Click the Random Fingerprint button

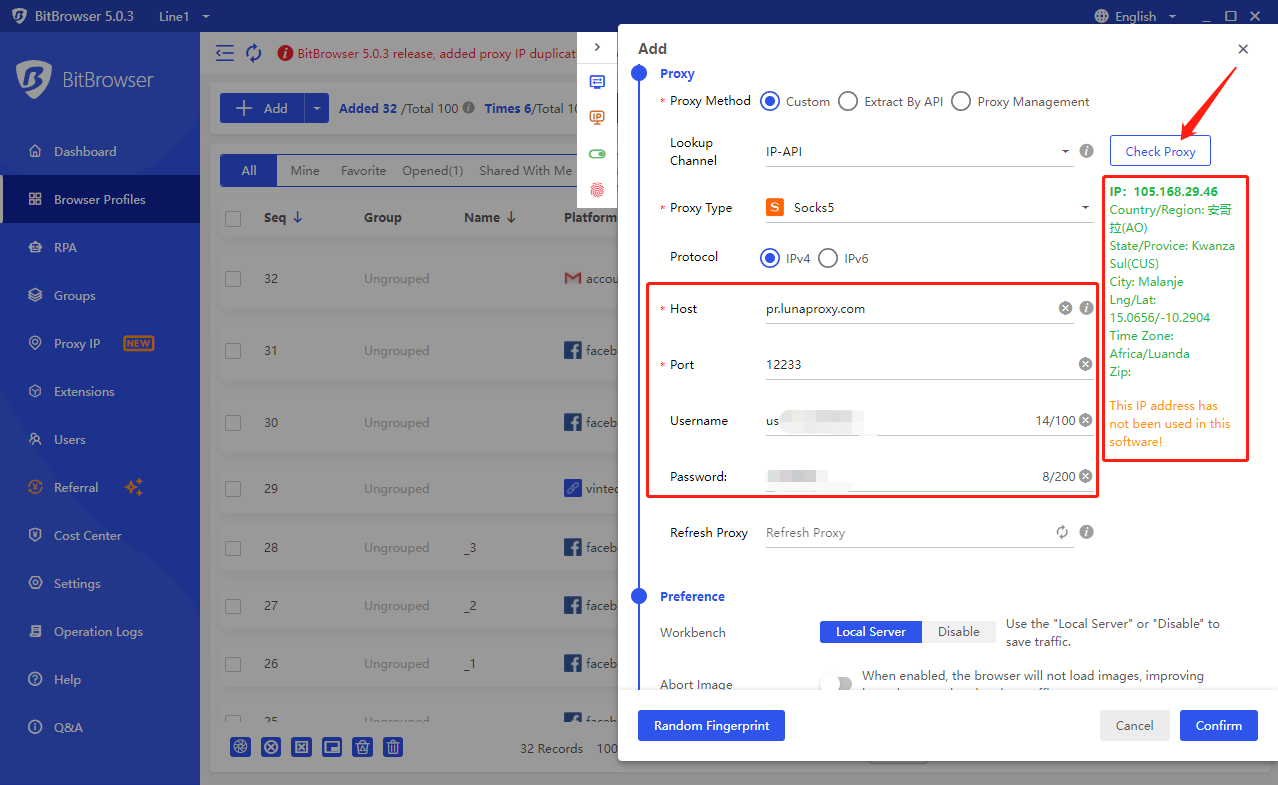711,726
